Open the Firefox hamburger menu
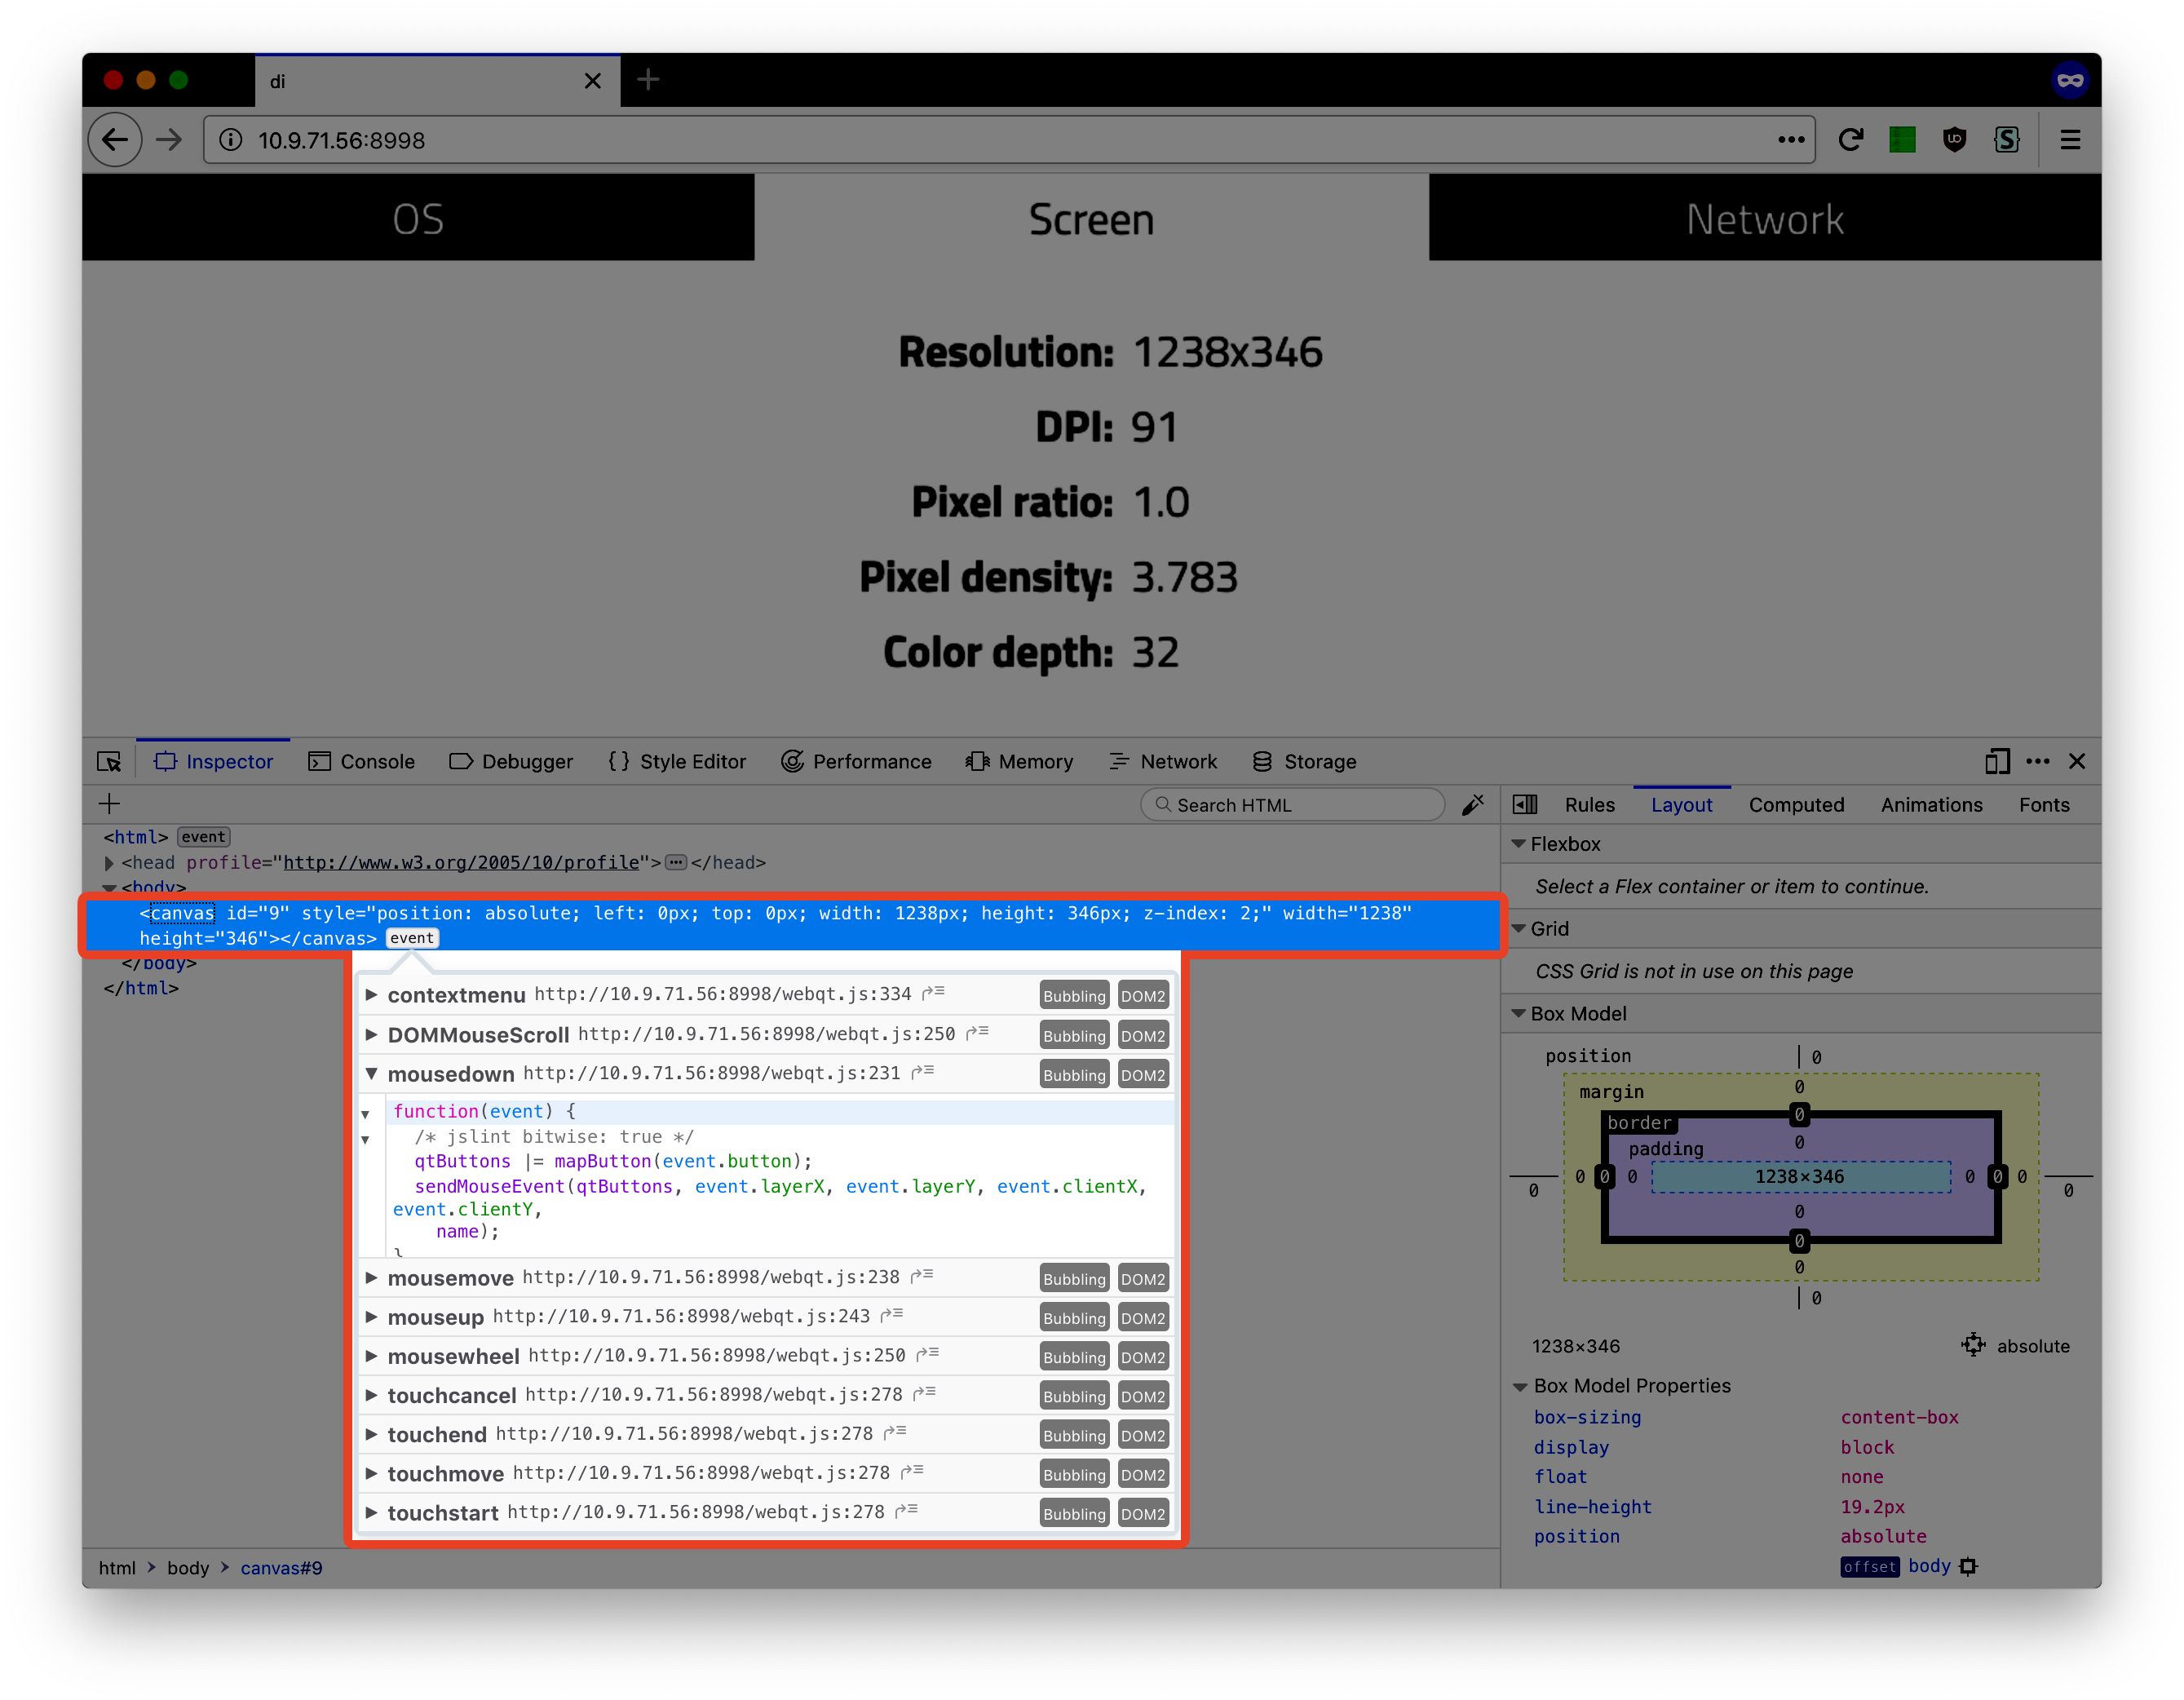This screenshot has width=2184, height=1700. point(2070,140)
